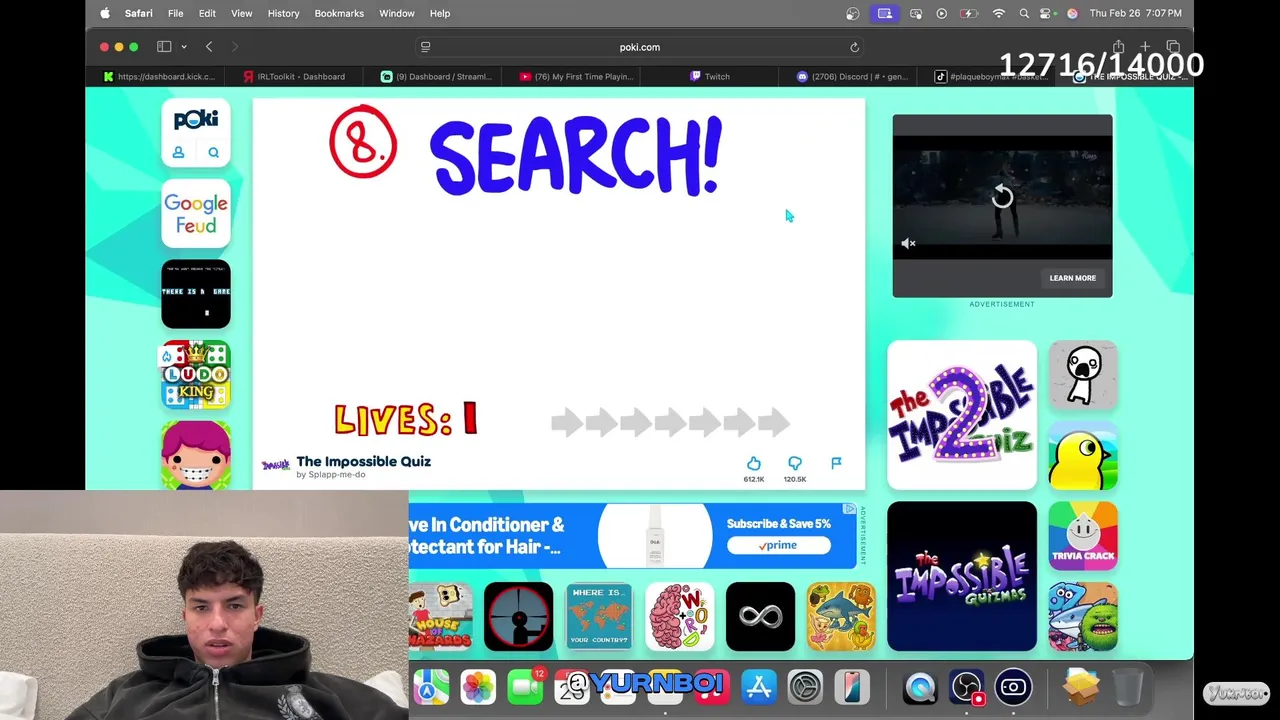Image resolution: width=1280 pixels, height=720 pixels.
Task: Open App Store in Dock
Action: pos(759,687)
